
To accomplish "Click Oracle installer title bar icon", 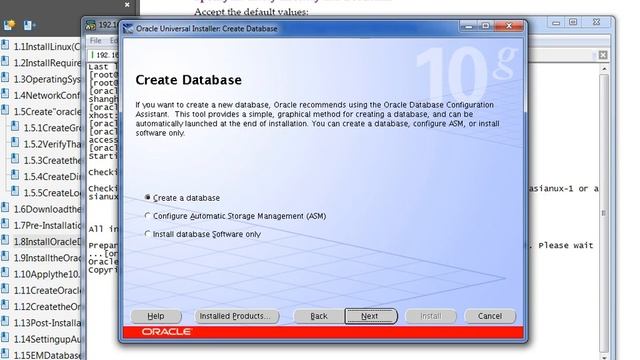I will [x=128, y=29].
